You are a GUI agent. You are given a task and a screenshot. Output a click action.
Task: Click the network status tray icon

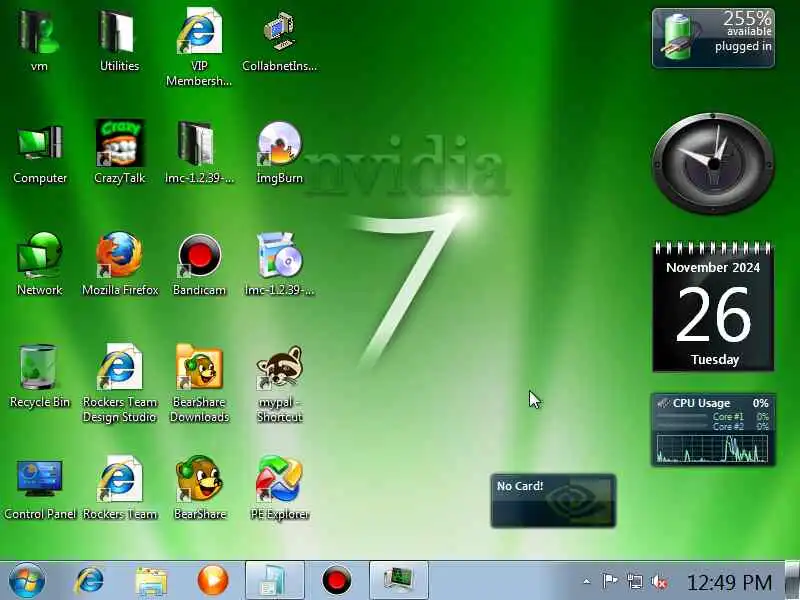[635, 581]
